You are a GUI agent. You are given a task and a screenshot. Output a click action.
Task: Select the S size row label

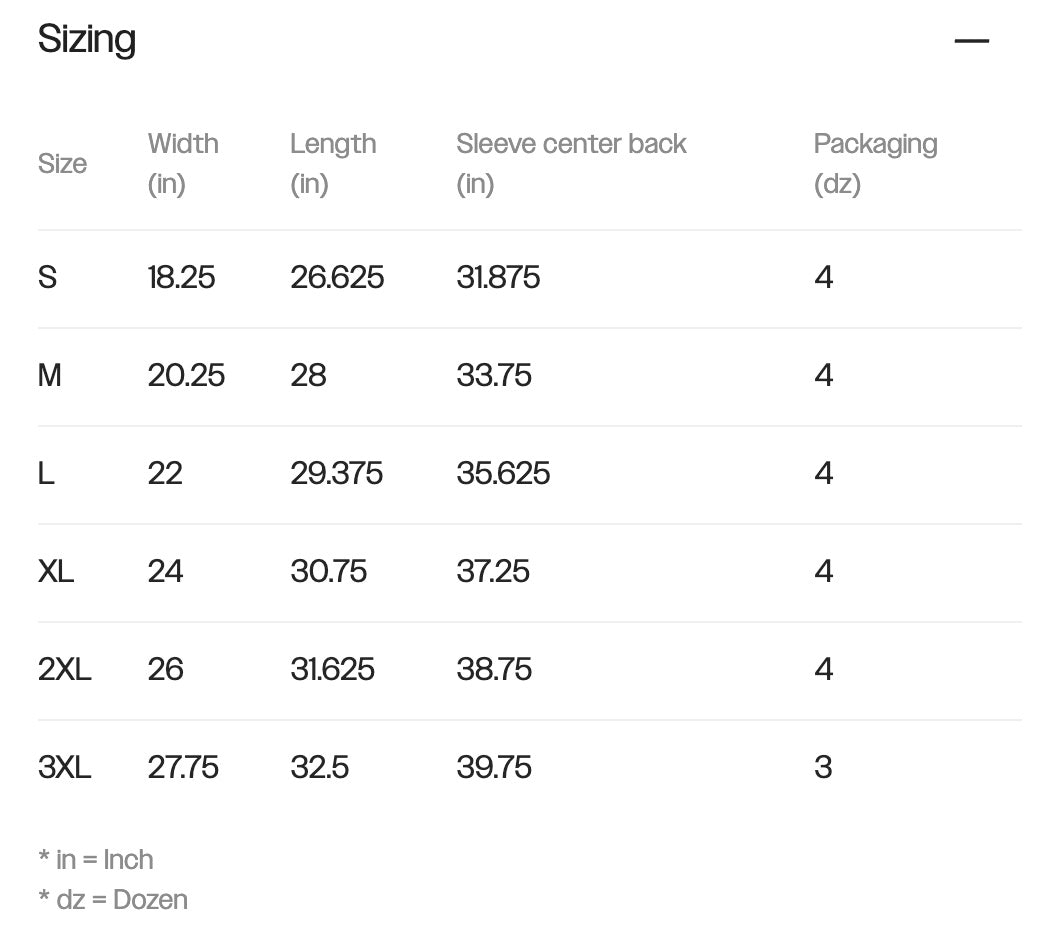point(47,278)
